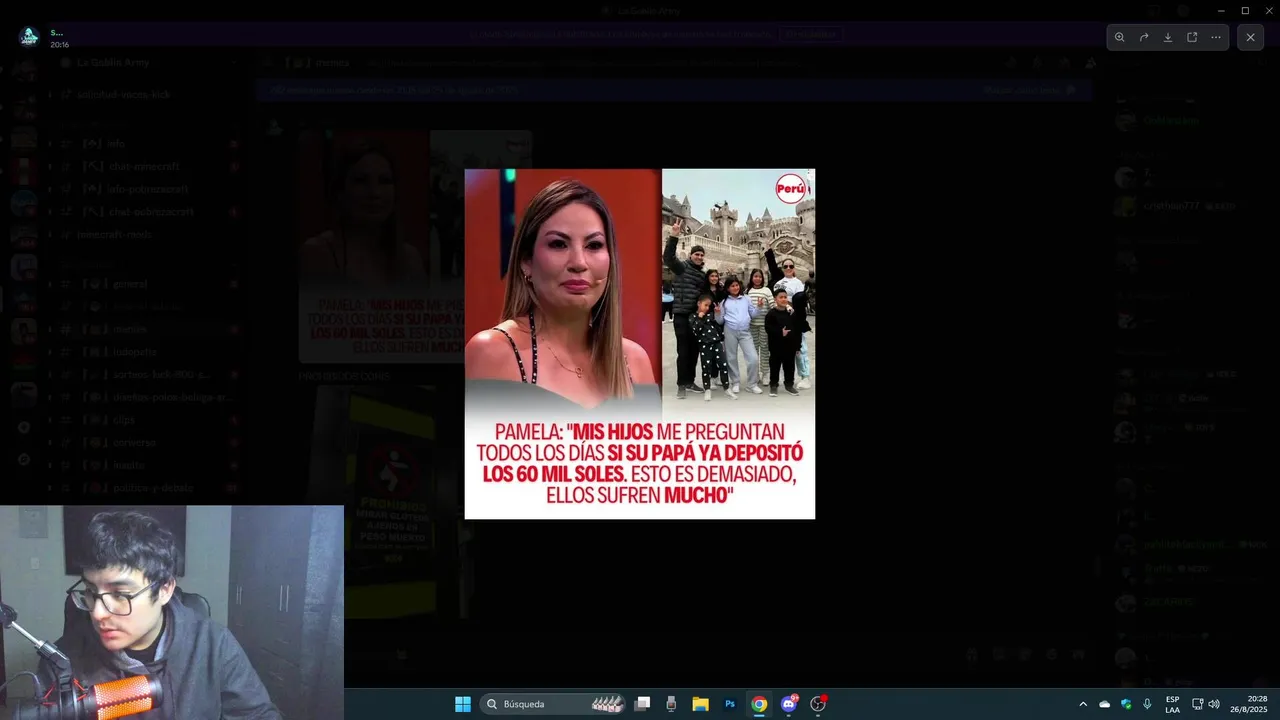Open the Windows Security tray icon
This screenshot has height=720, width=1280.
coord(1126,704)
